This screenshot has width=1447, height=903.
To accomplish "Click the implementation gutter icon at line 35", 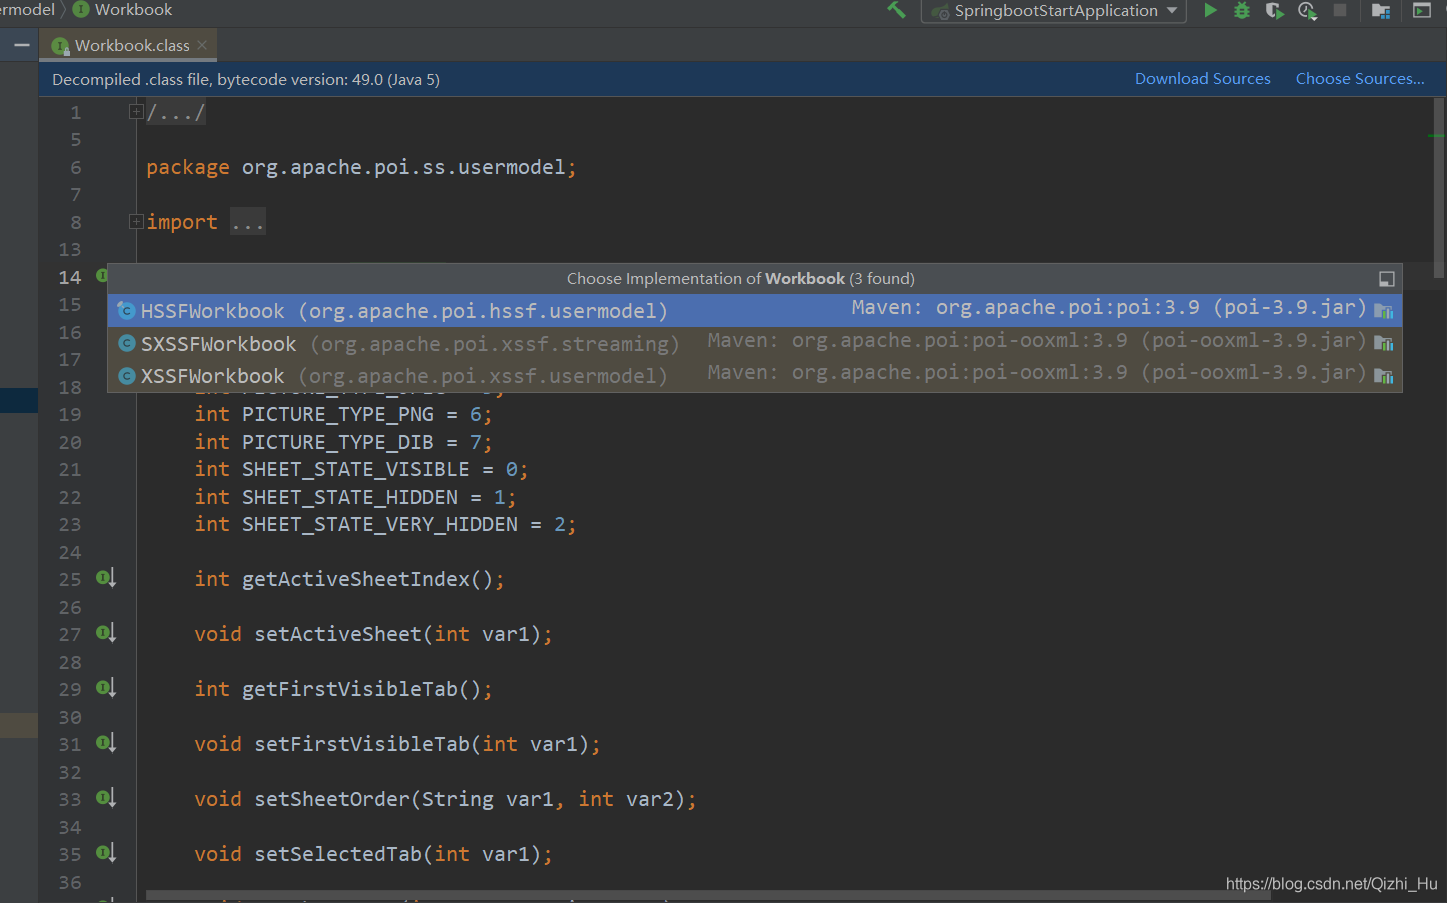I will click(106, 853).
